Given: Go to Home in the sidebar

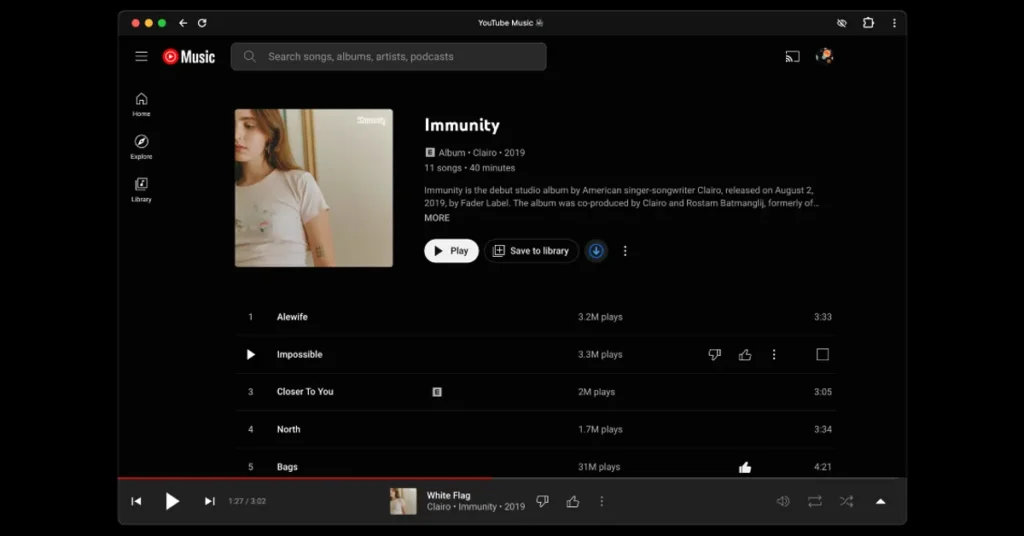Looking at the screenshot, I should point(141,104).
